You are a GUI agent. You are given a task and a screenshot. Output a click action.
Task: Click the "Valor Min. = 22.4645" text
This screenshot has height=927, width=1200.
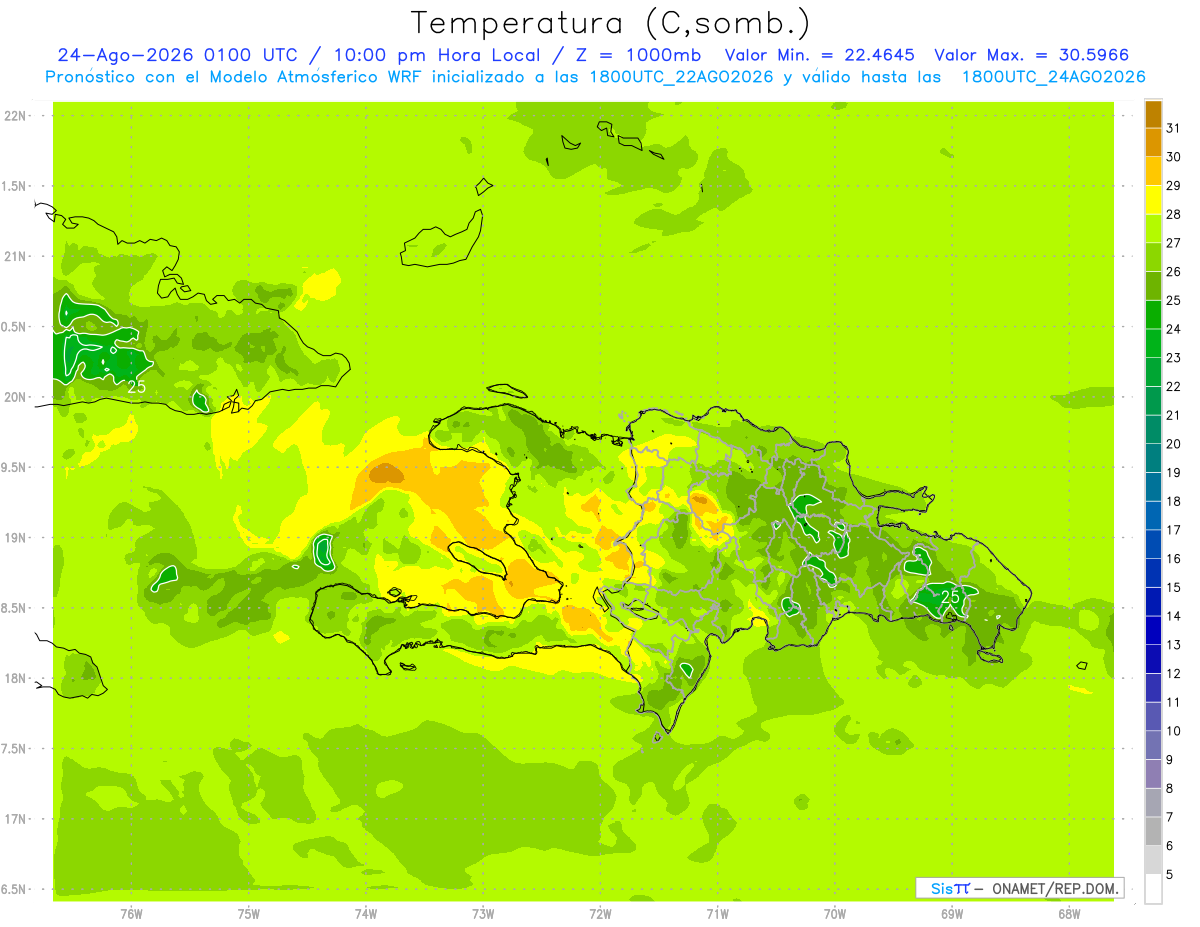coord(820,55)
